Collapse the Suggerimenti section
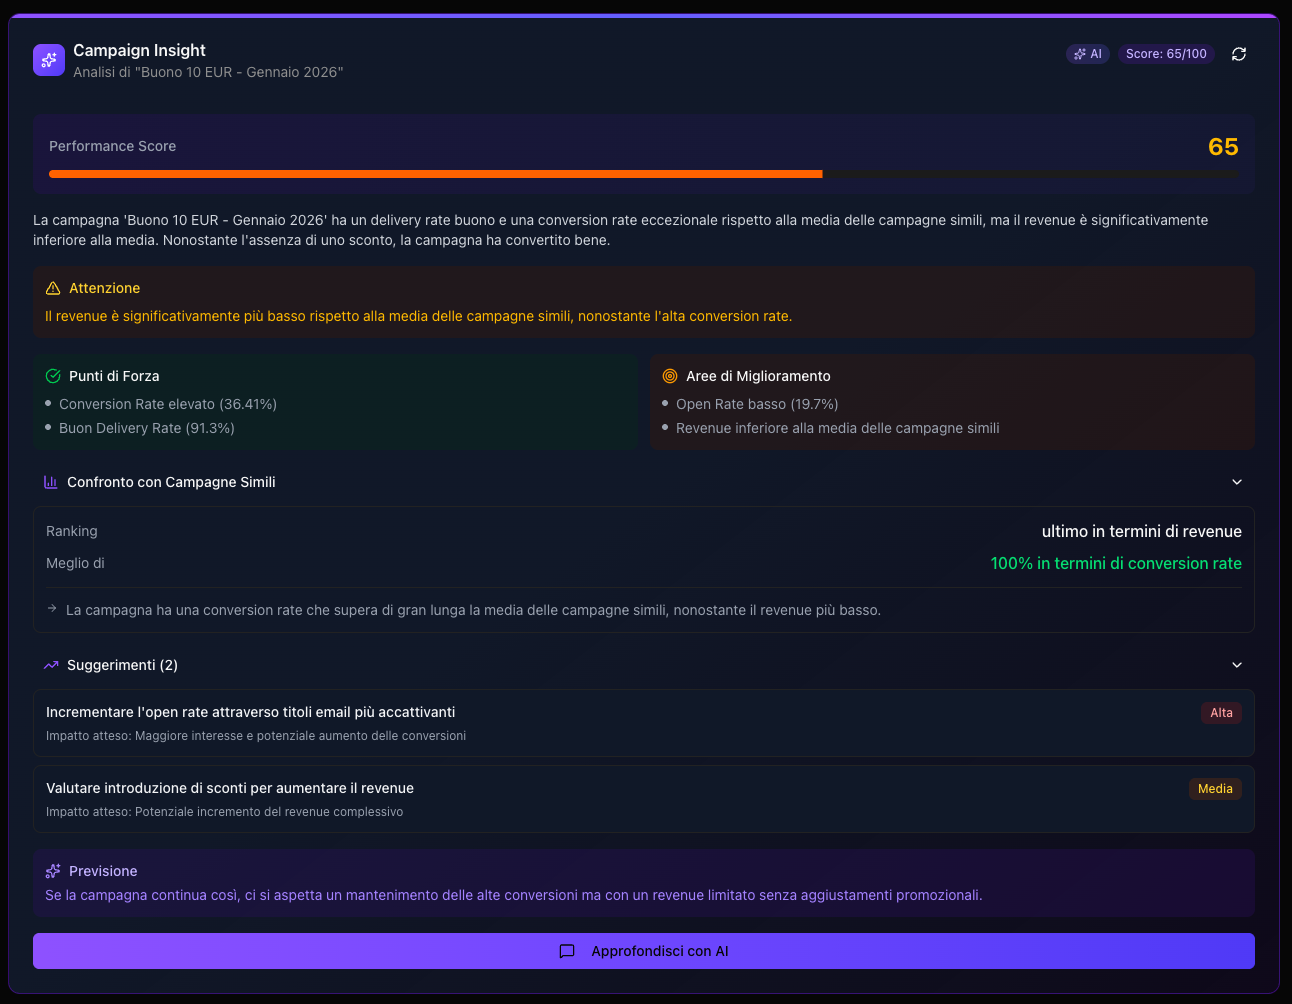Screen dimensions: 1292x1004 (x=1237, y=665)
